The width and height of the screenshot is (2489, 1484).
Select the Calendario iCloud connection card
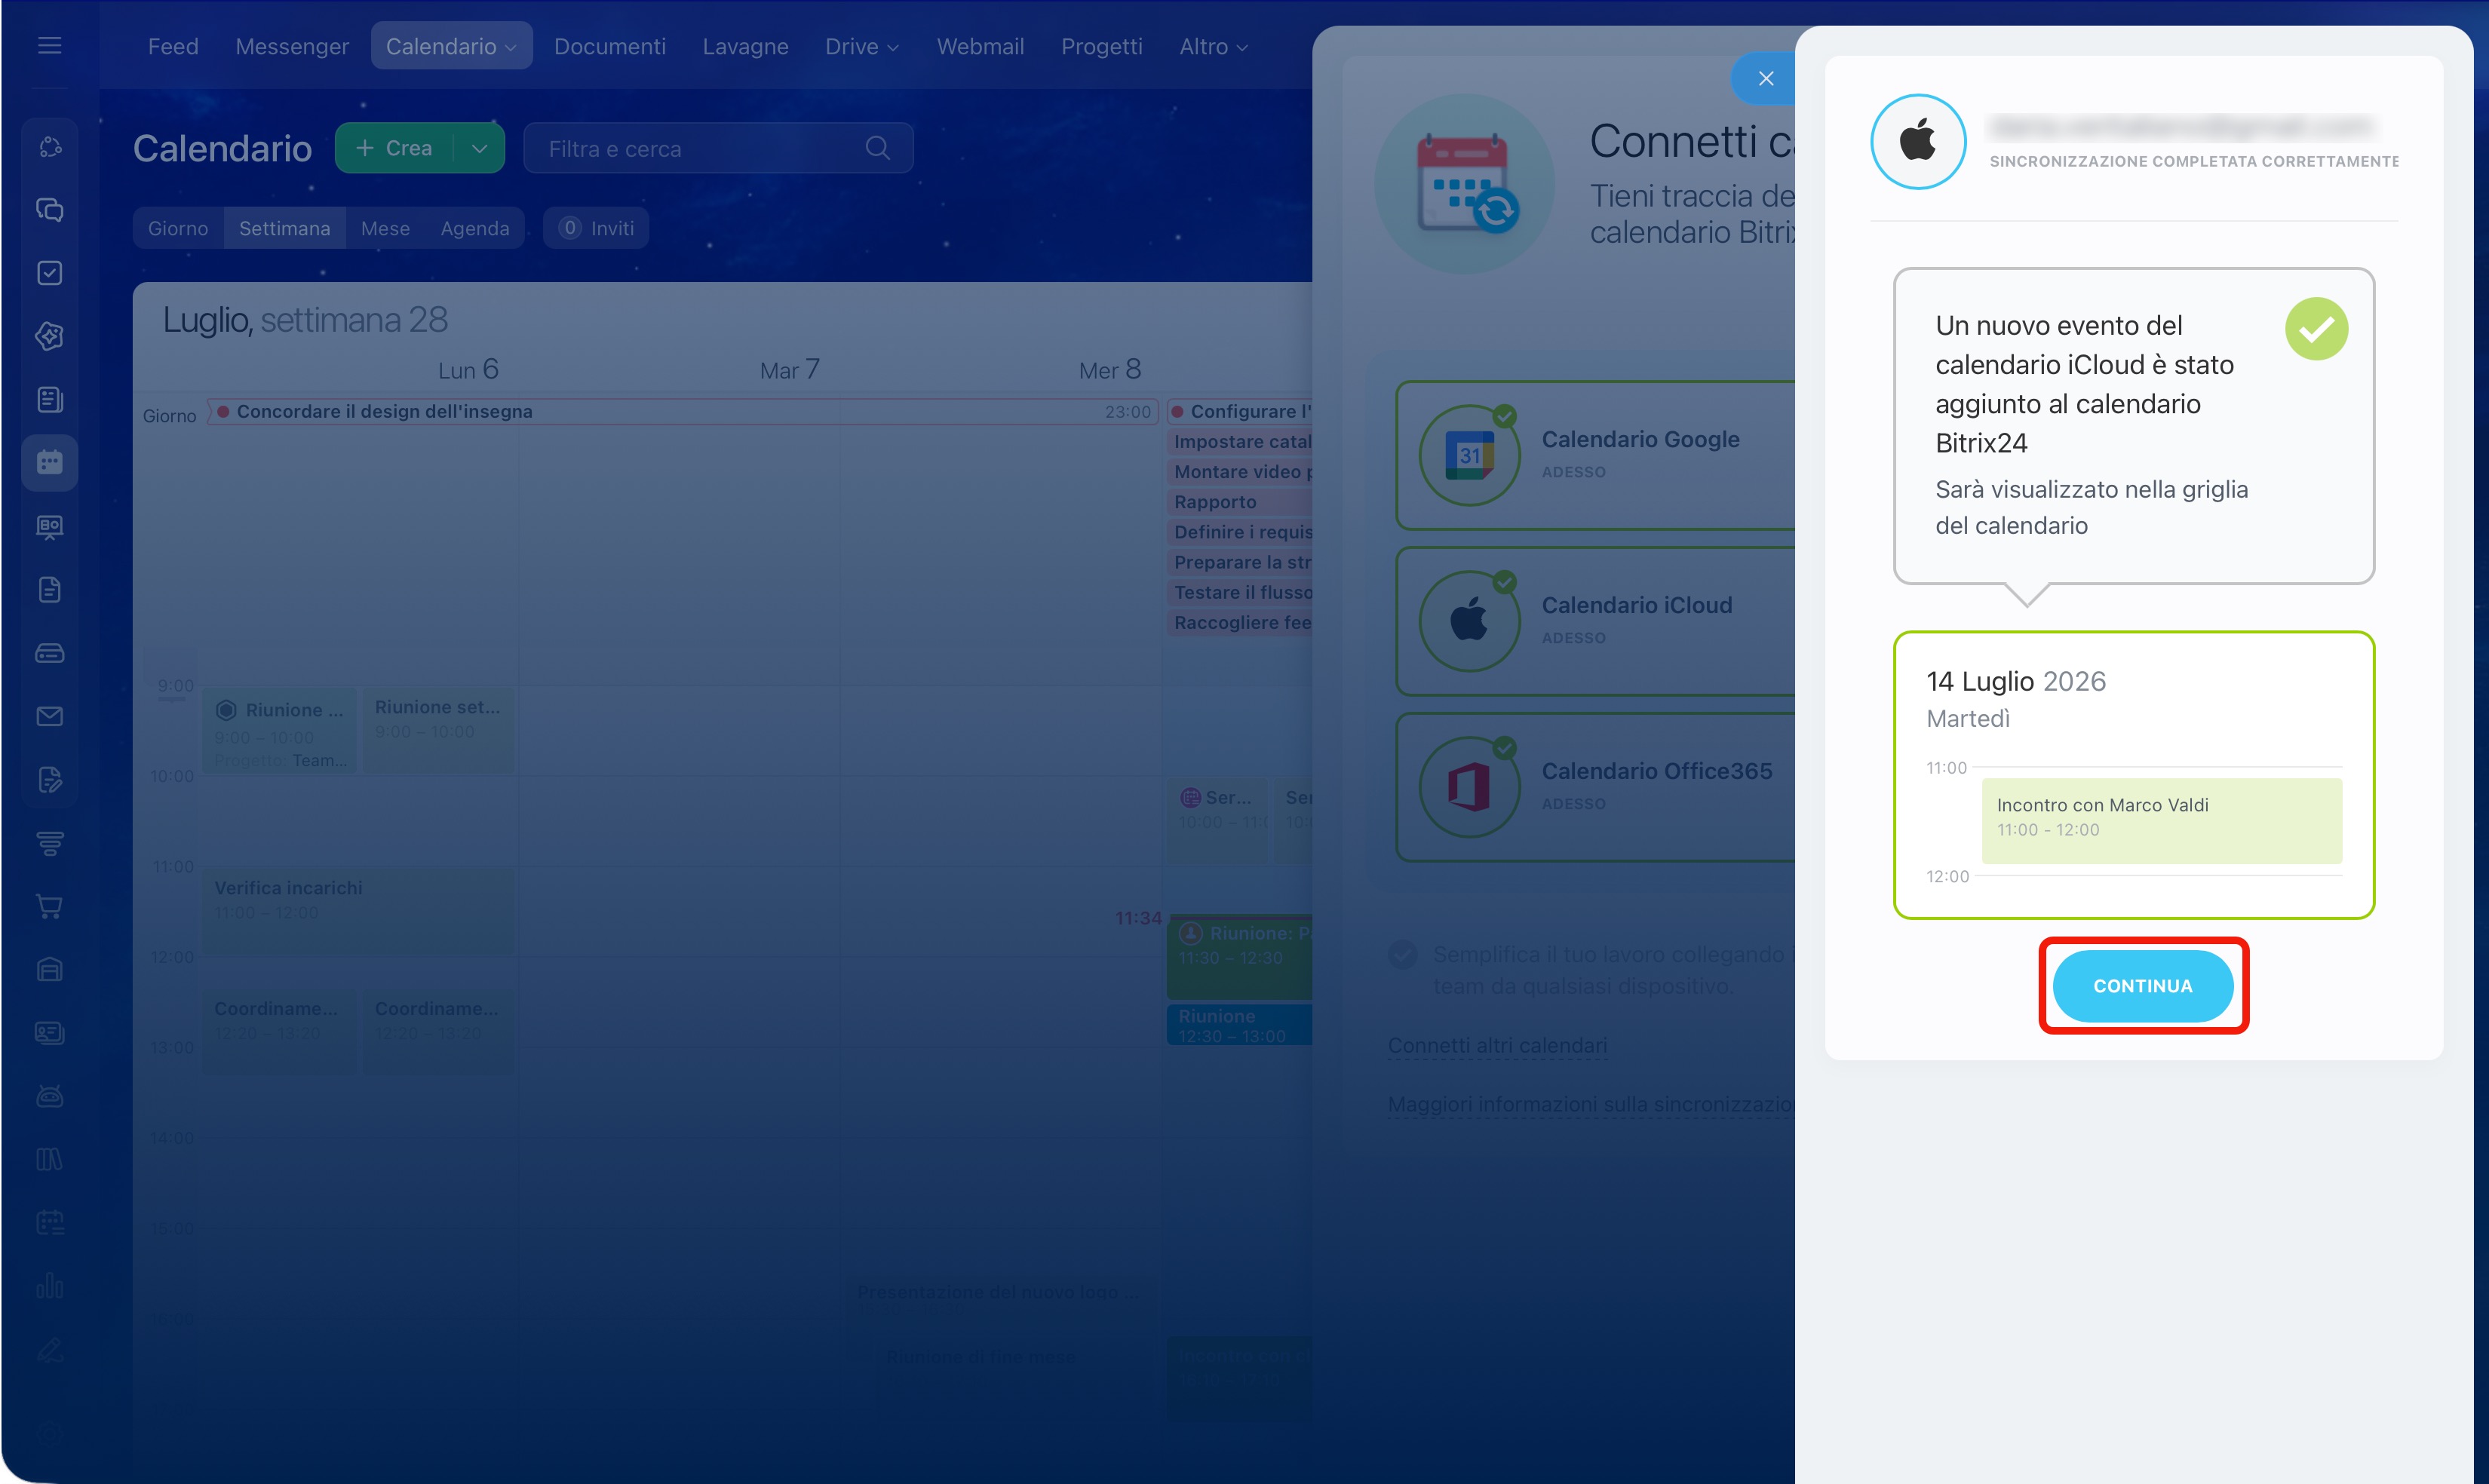click(x=1596, y=621)
